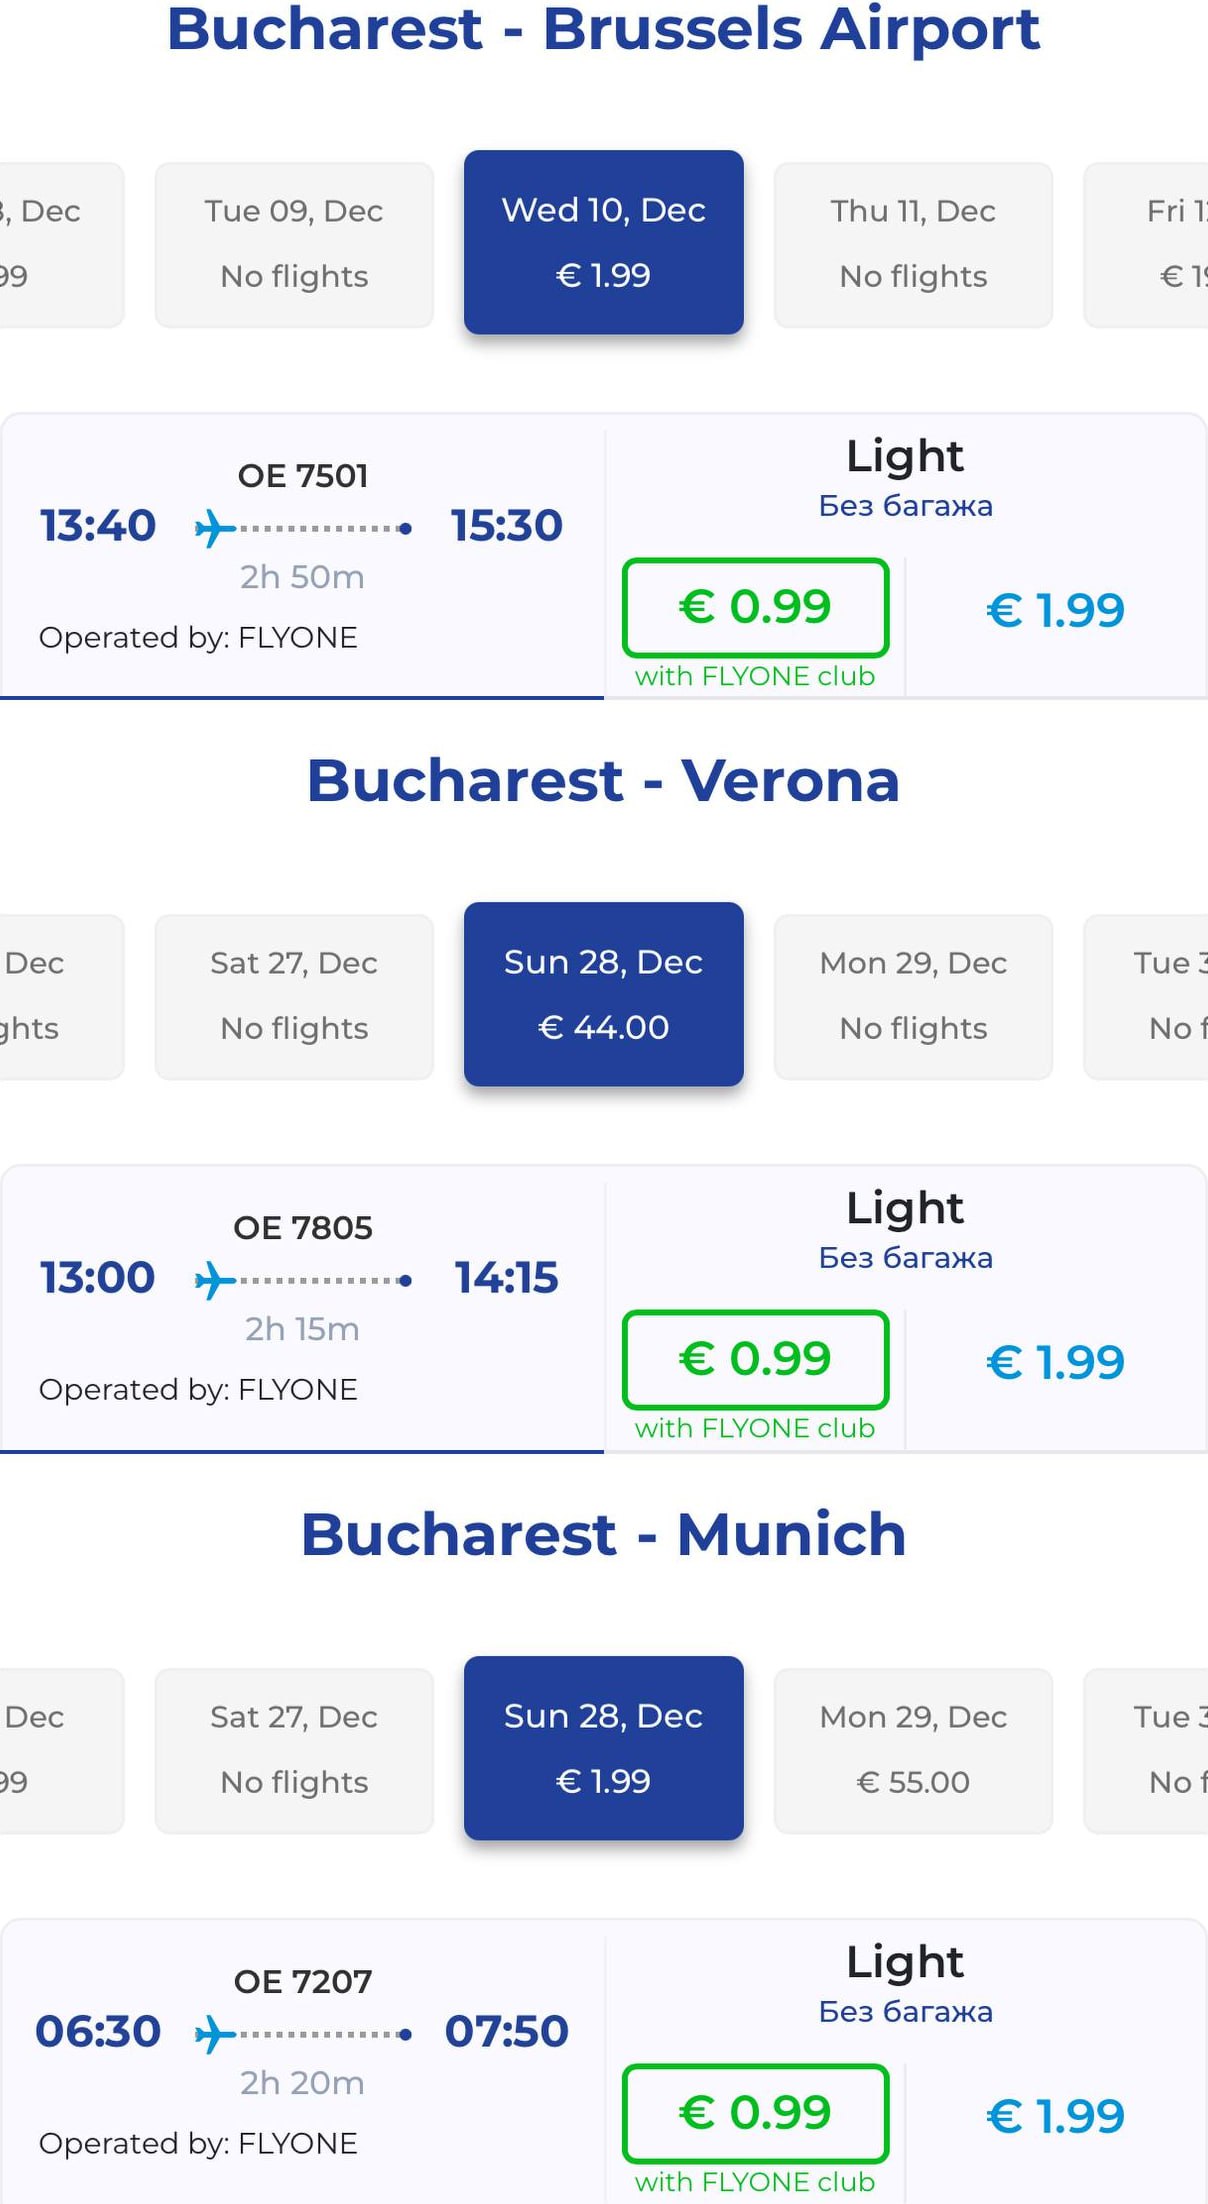Select Mon 29, Dec on Verona route
The height and width of the screenshot is (2204, 1208).
(913, 995)
